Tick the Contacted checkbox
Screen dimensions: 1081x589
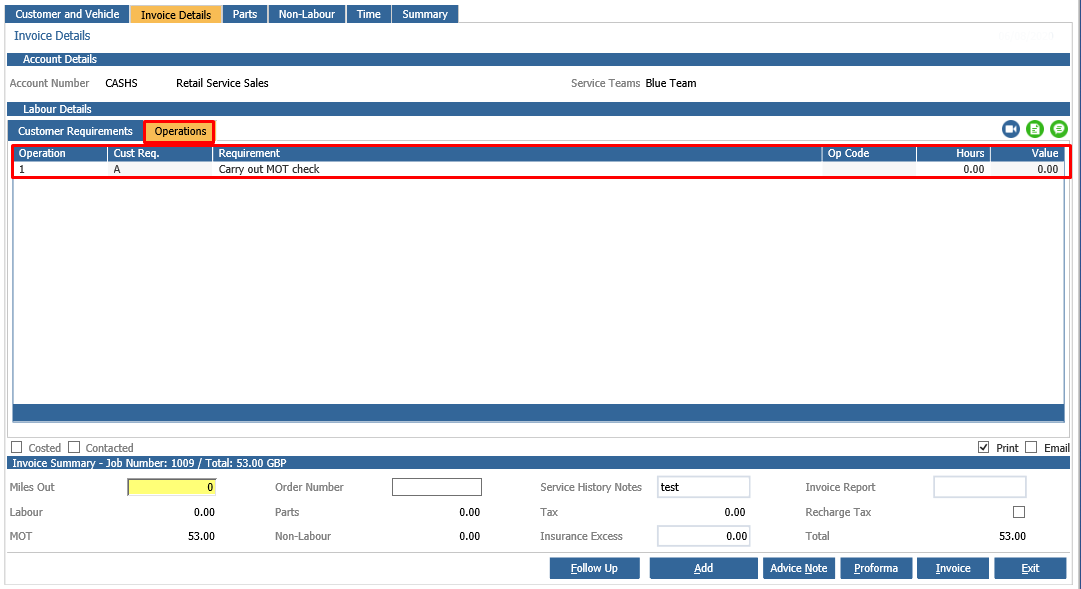pos(74,448)
